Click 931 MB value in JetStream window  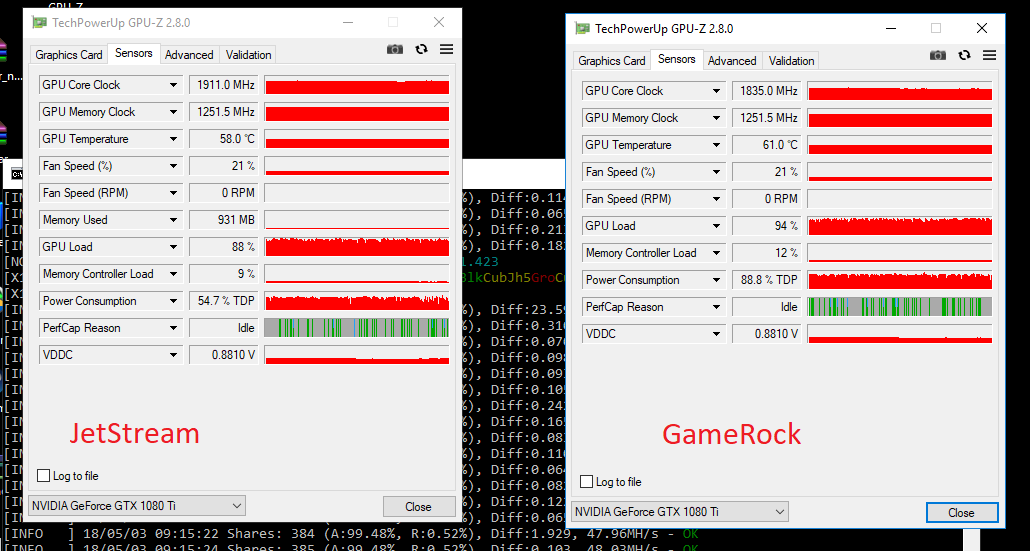pos(224,219)
